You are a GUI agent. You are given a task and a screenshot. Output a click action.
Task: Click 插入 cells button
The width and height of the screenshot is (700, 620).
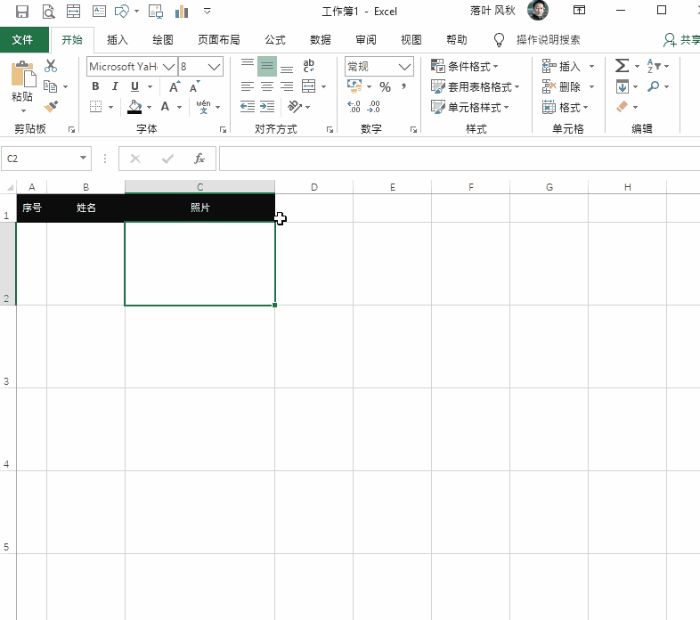pos(562,66)
